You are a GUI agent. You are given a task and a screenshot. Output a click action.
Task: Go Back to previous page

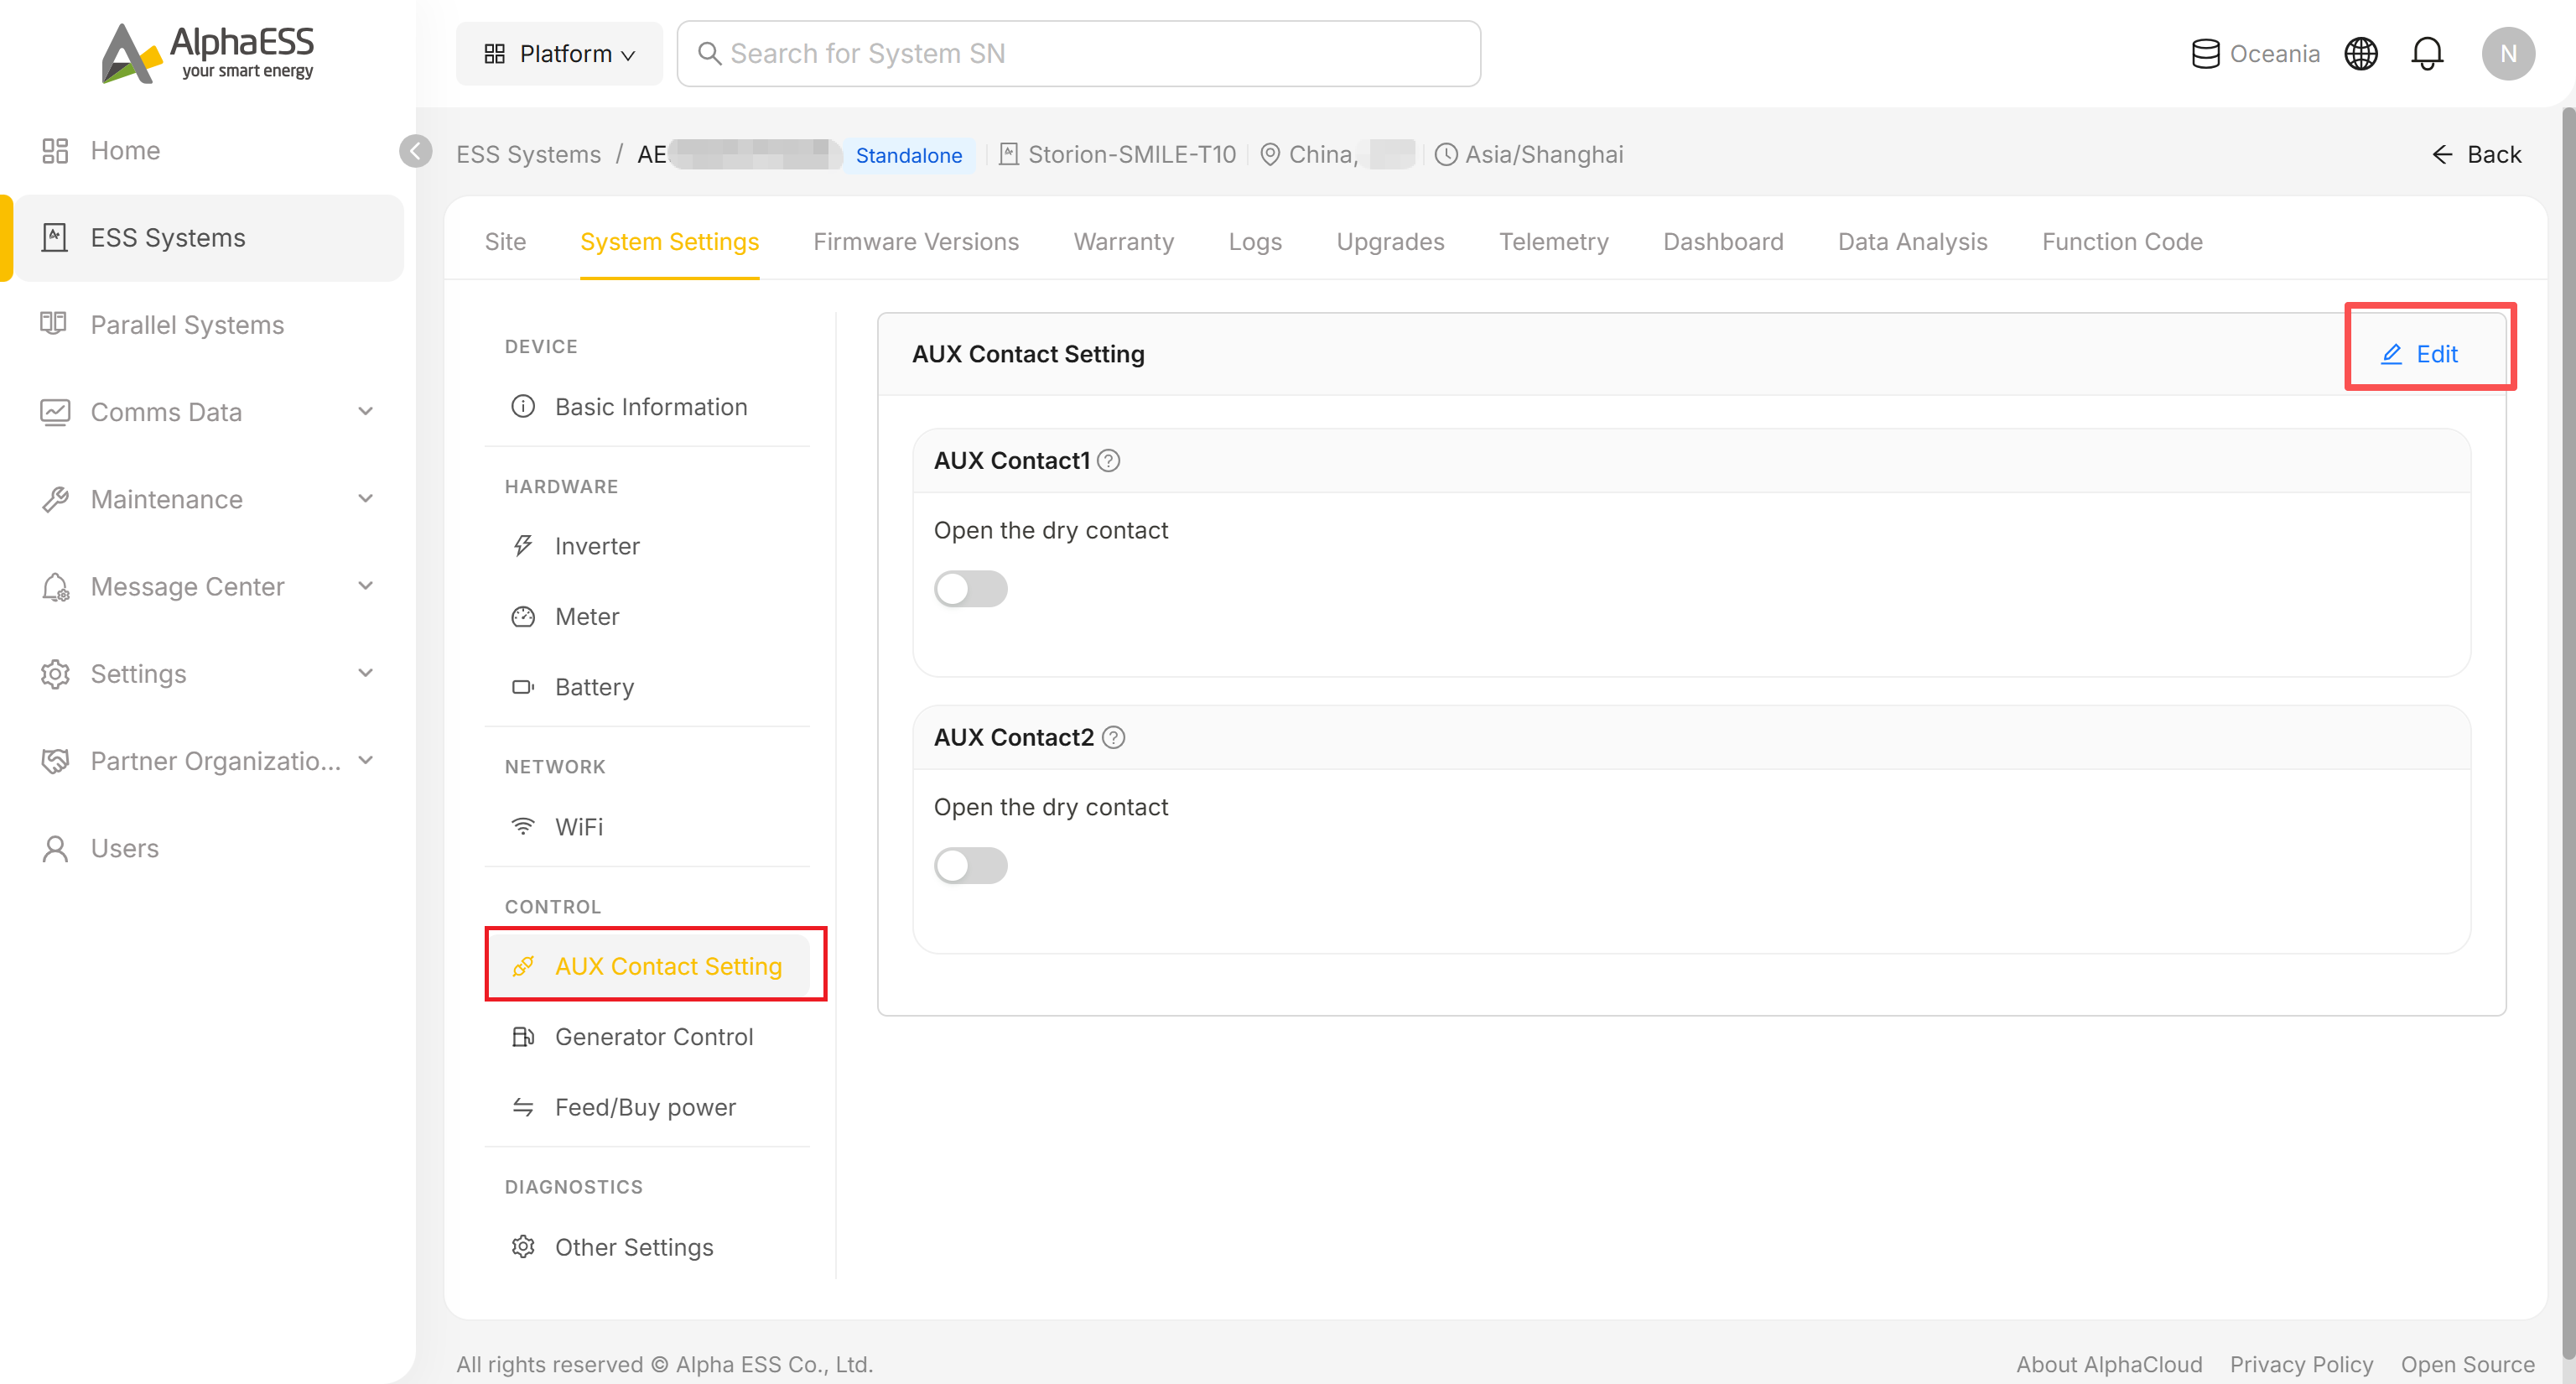[x=2476, y=154]
